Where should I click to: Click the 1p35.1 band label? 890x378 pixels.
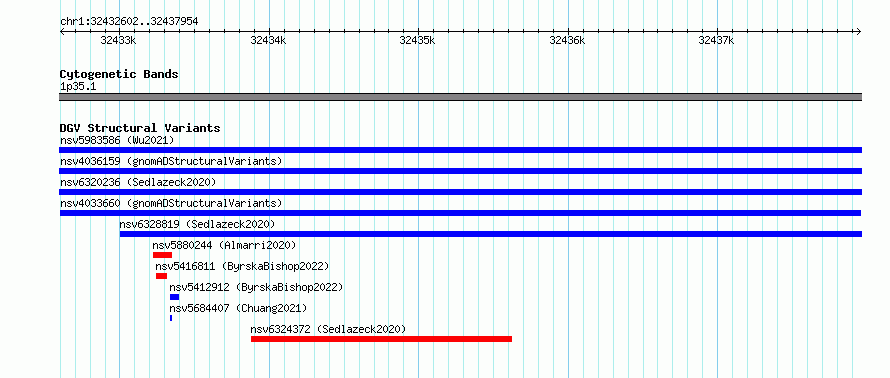pos(78,86)
